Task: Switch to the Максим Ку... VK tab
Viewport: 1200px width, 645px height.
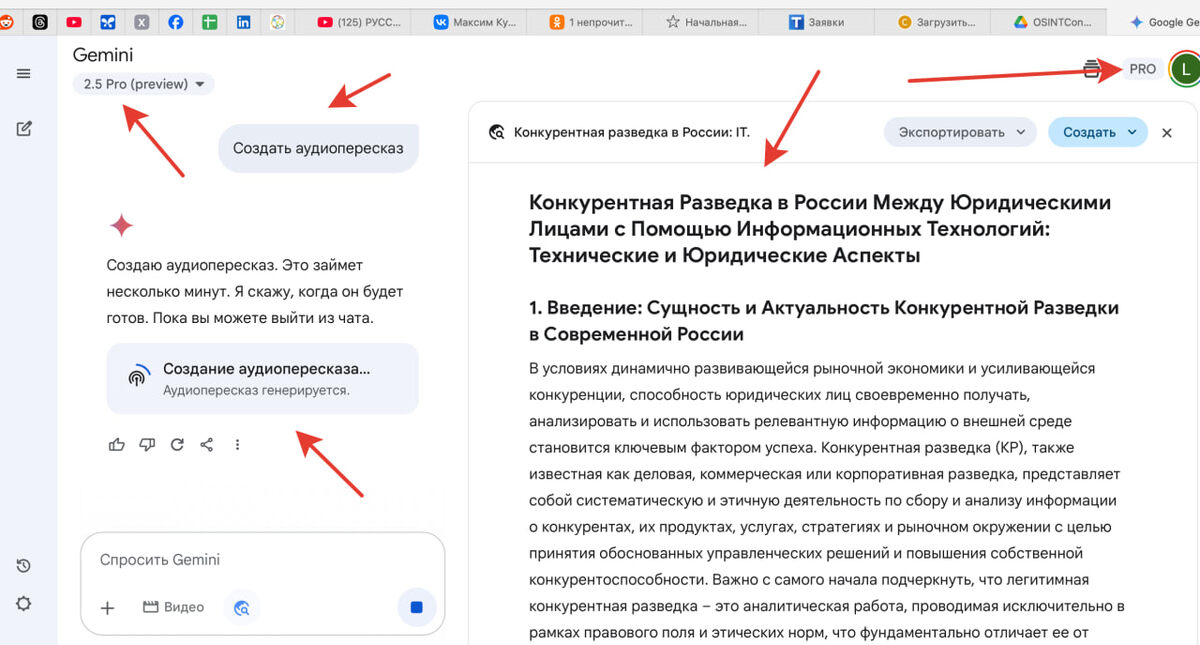Action: (475, 22)
